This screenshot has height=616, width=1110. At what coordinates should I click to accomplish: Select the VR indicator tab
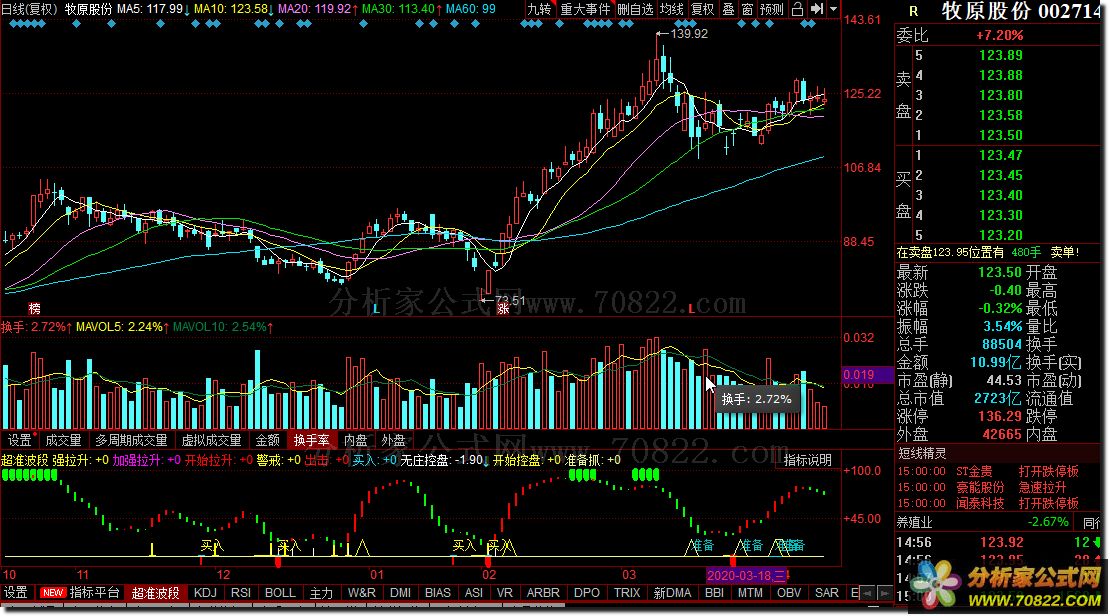[505, 593]
